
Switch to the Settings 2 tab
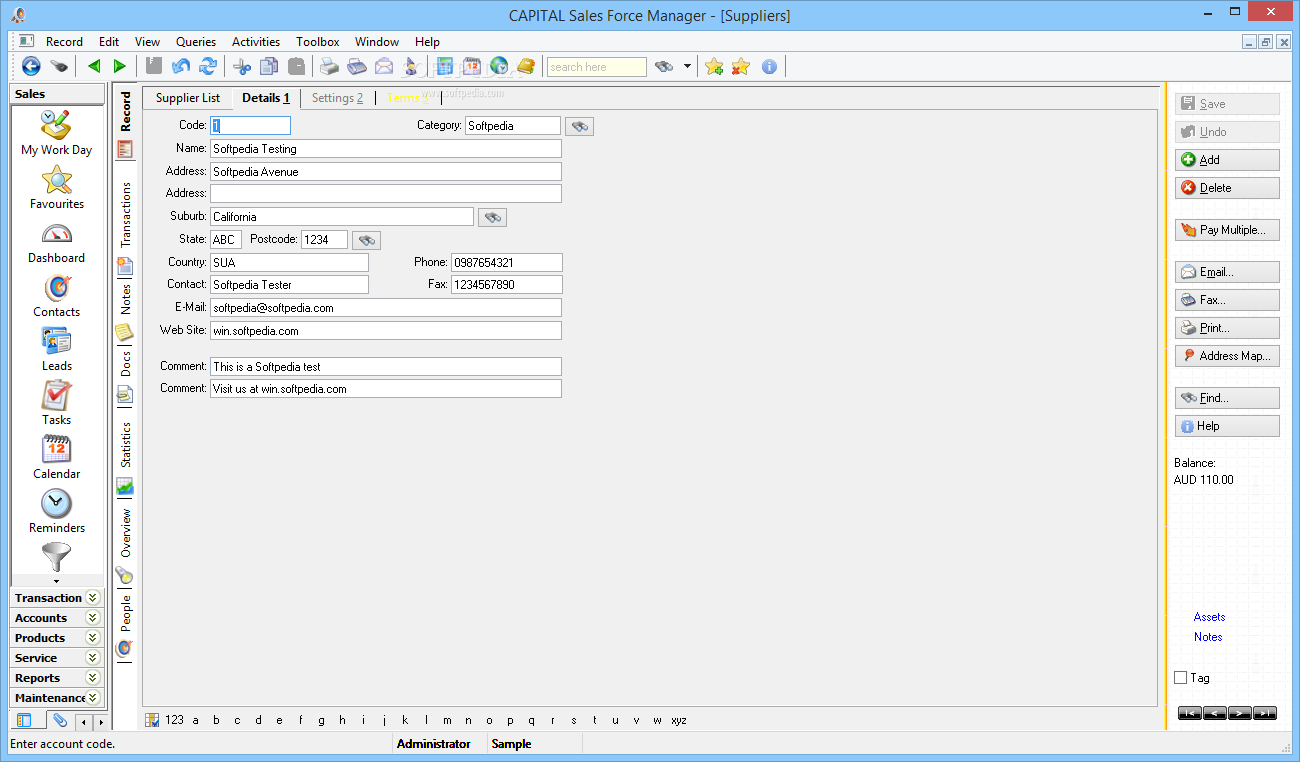pos(337,98)
